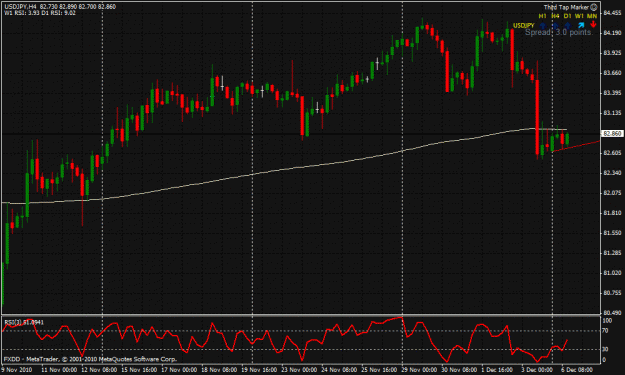Click the 25 Nov 16:00 time label
Viewport: 625px width, 375px height.
pyautogui.click(x=379, y=370)
